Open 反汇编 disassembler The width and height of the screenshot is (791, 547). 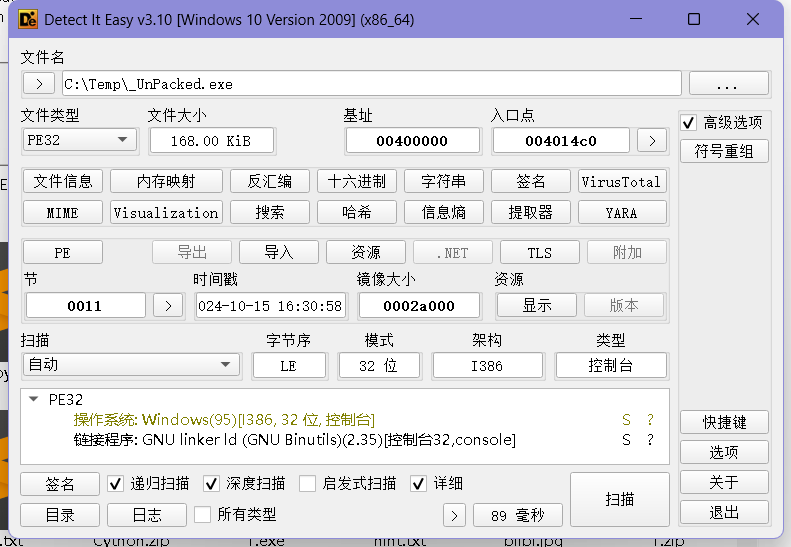click(269, 181)
